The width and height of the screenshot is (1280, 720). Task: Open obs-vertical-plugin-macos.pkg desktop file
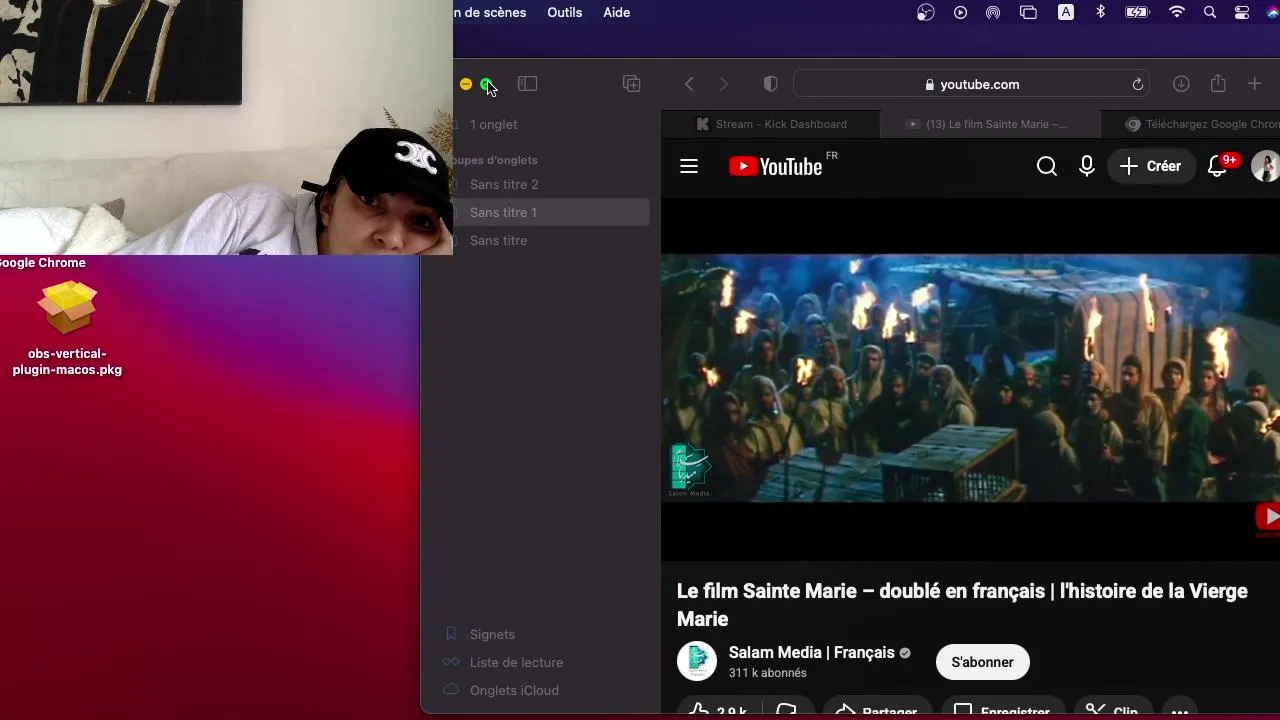(x=67, y=329)
